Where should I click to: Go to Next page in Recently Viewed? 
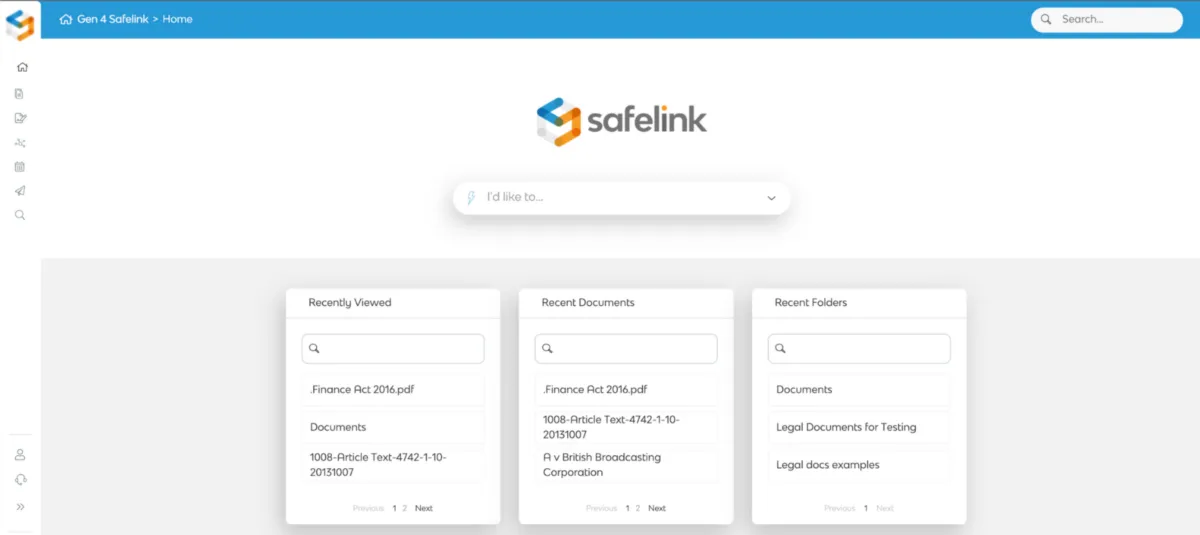click(424, 508)
